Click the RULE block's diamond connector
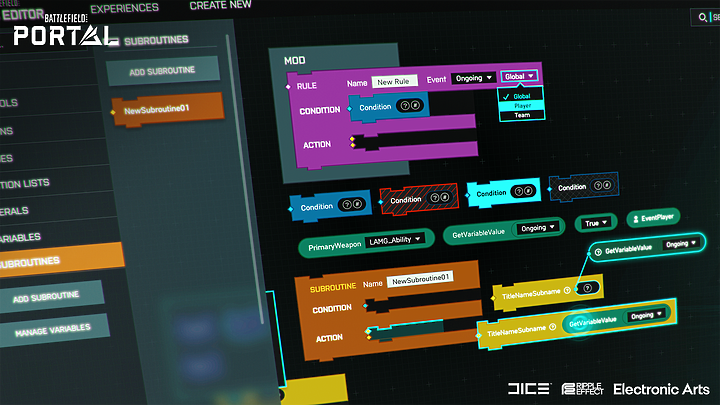The height and width of the screenshot is (405, 720). pos(288,86)
